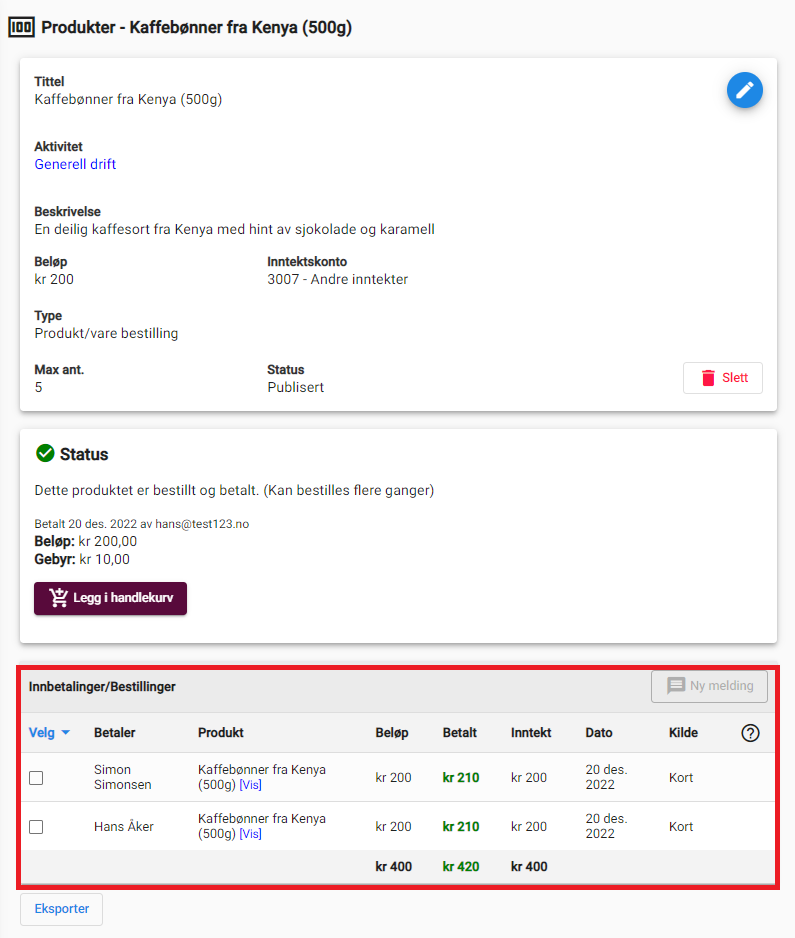Add product with Legg i handlekurv
The image size is (795, 938).
point(110,598)
